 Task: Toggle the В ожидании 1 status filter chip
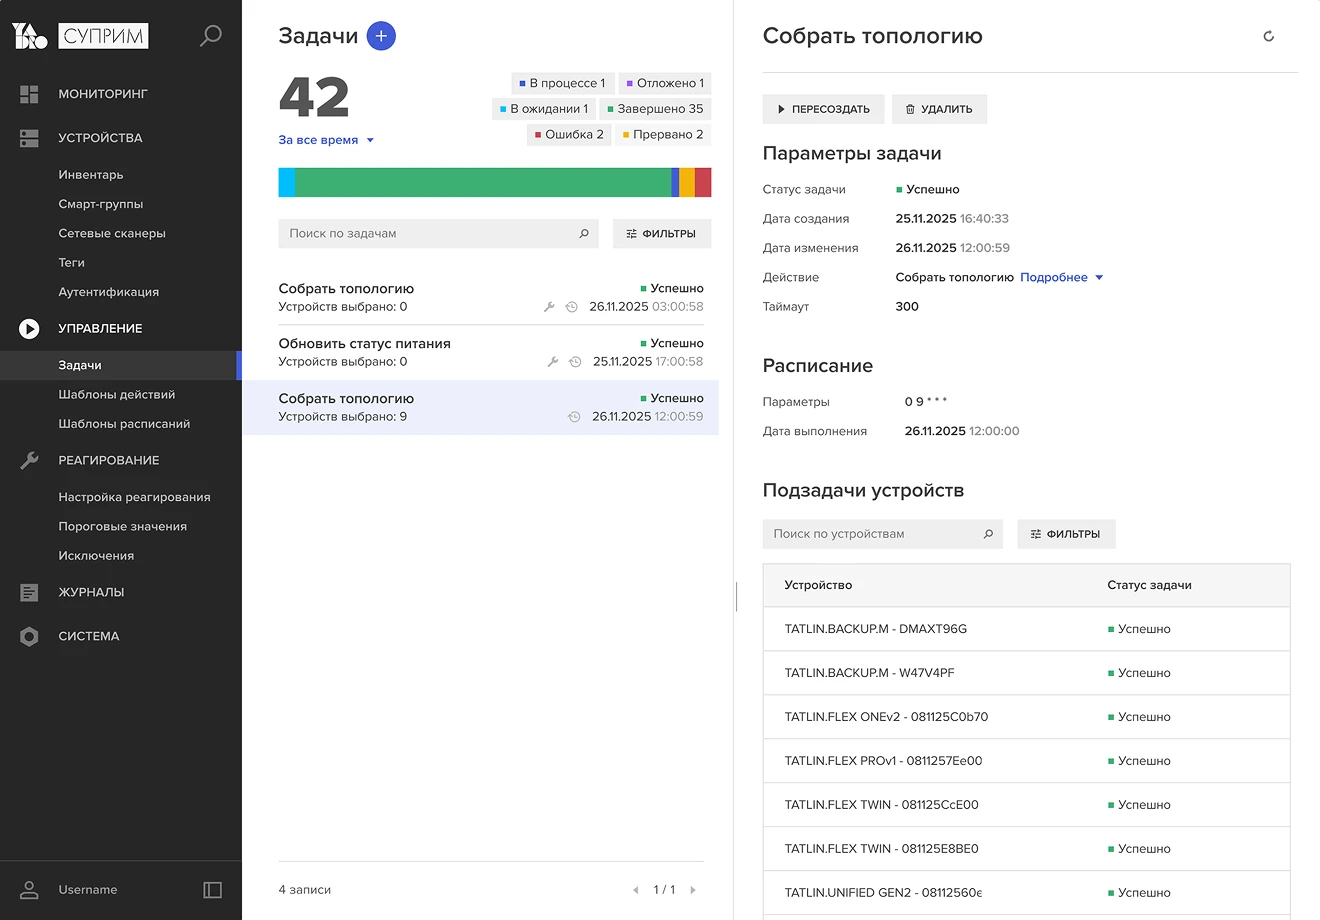[543, 108]
